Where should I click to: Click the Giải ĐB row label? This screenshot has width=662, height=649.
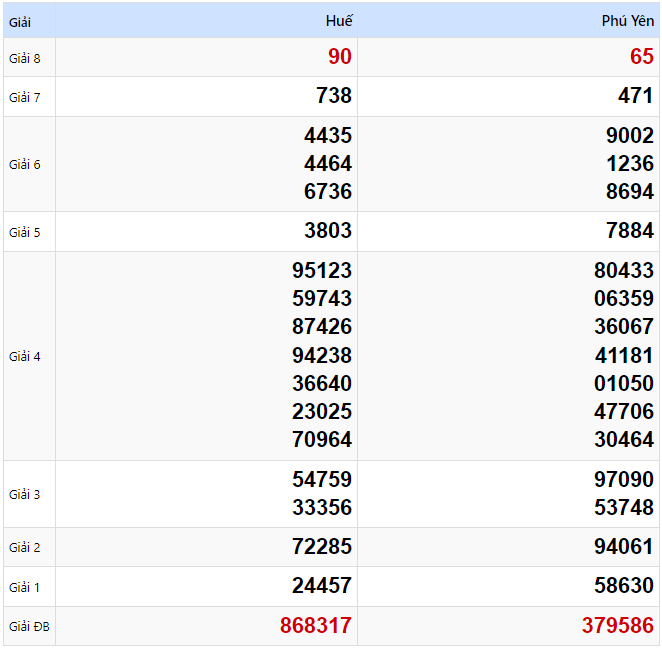[x=28, y=627]
